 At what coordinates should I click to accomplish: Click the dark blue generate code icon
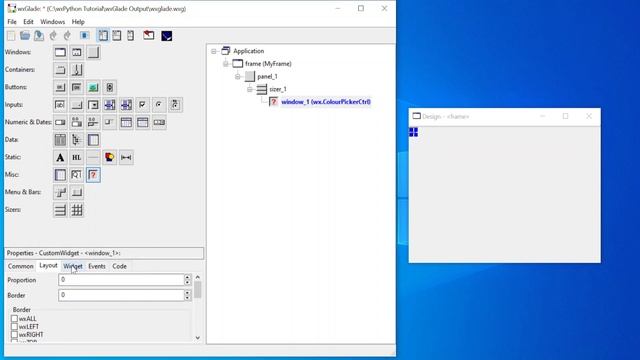click(x=167, y=36)
